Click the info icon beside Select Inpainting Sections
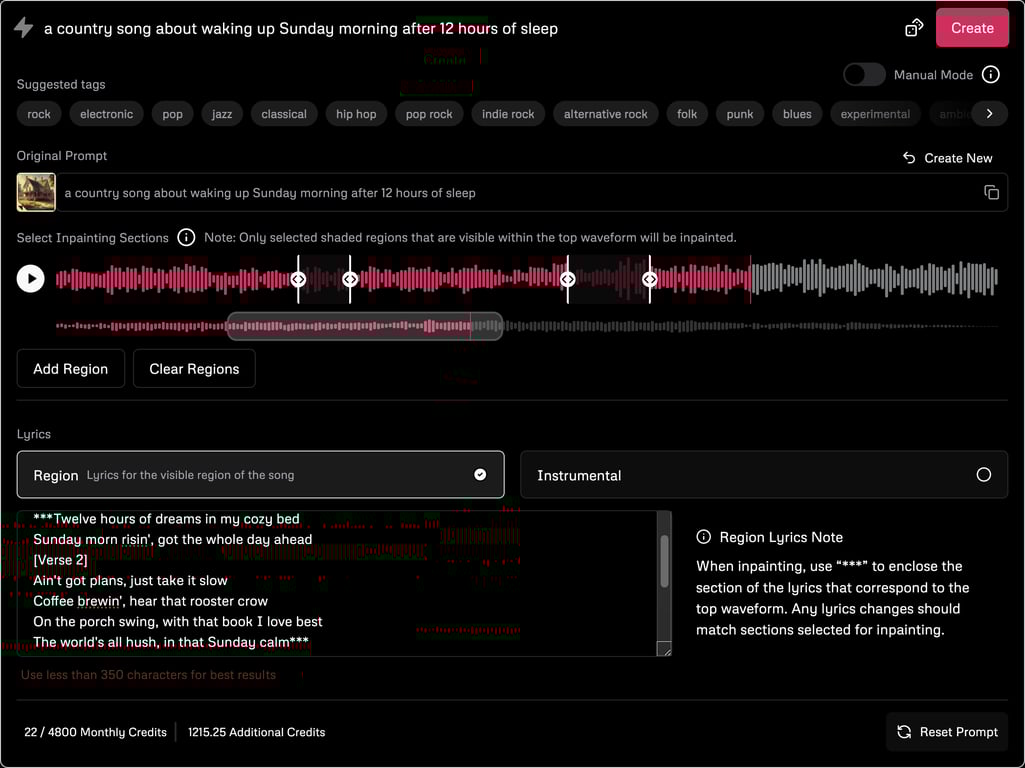The height and width of the screenshot is (768, 1025). click(x=186, y=238)
